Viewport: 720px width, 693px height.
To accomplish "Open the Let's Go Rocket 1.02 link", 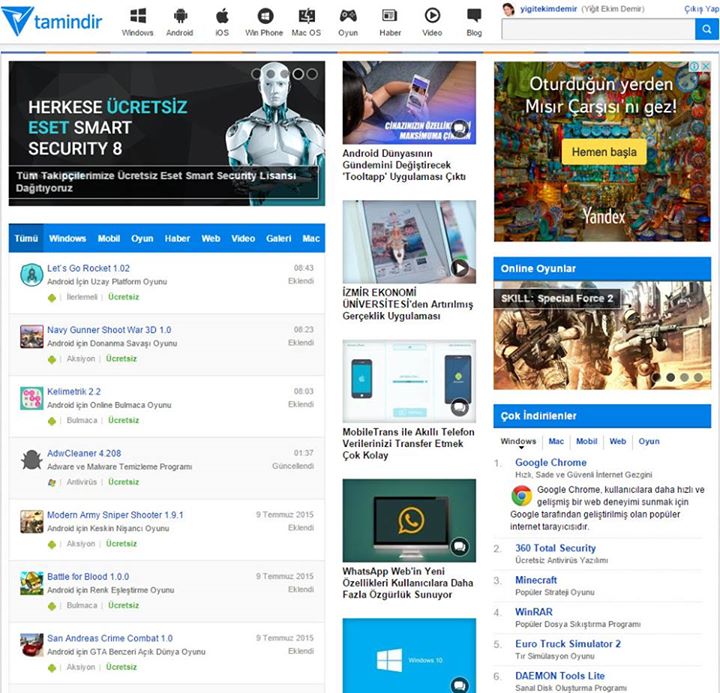I will (89, 268).
